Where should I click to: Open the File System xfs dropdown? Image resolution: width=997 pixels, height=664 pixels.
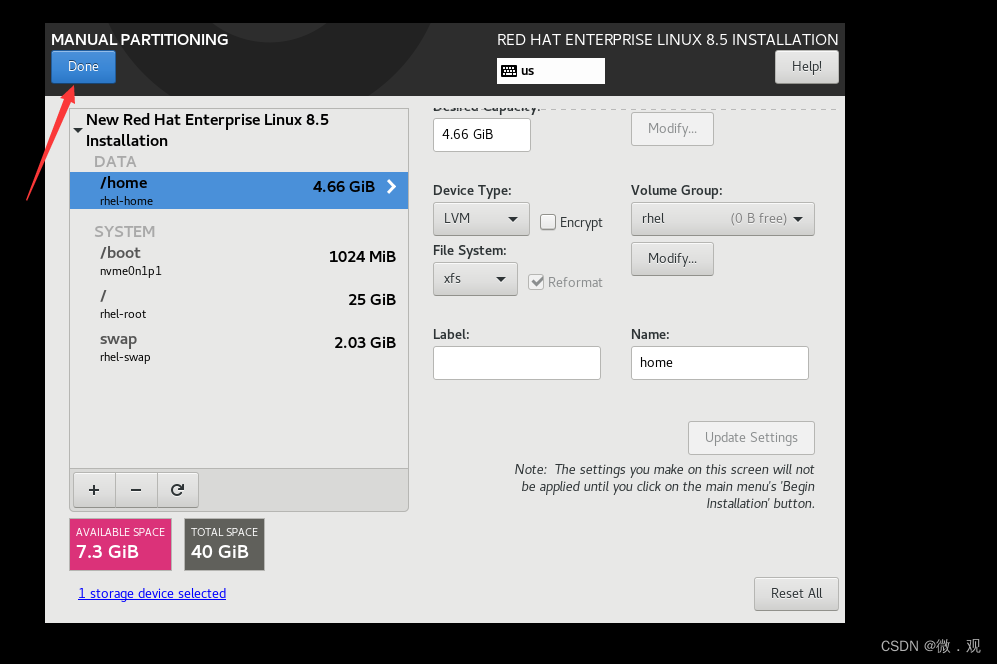tap(475, 279)
